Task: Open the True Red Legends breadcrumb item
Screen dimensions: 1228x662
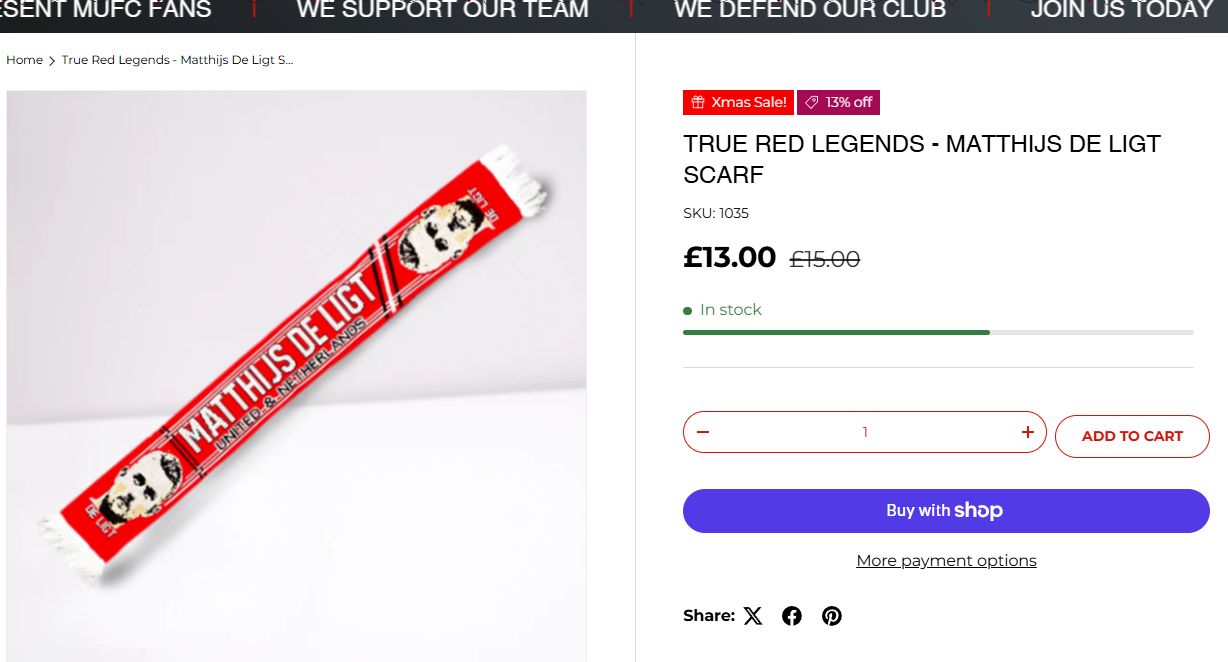Action: click(x=177, y=60)
